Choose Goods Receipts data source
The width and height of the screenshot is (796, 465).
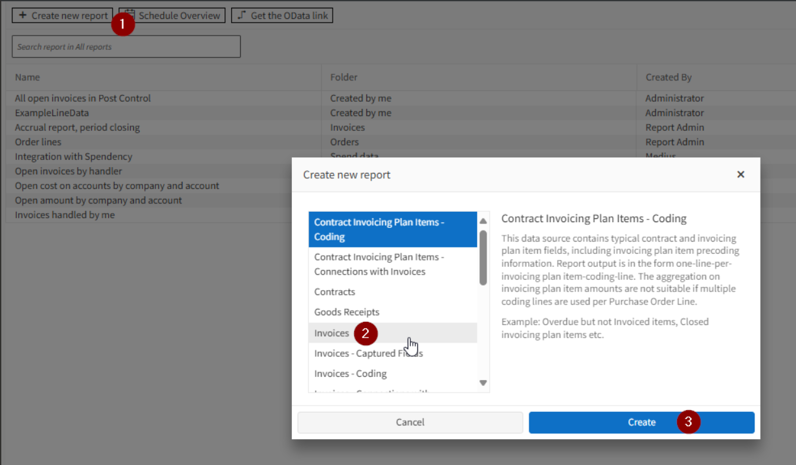tap(346, 312)
